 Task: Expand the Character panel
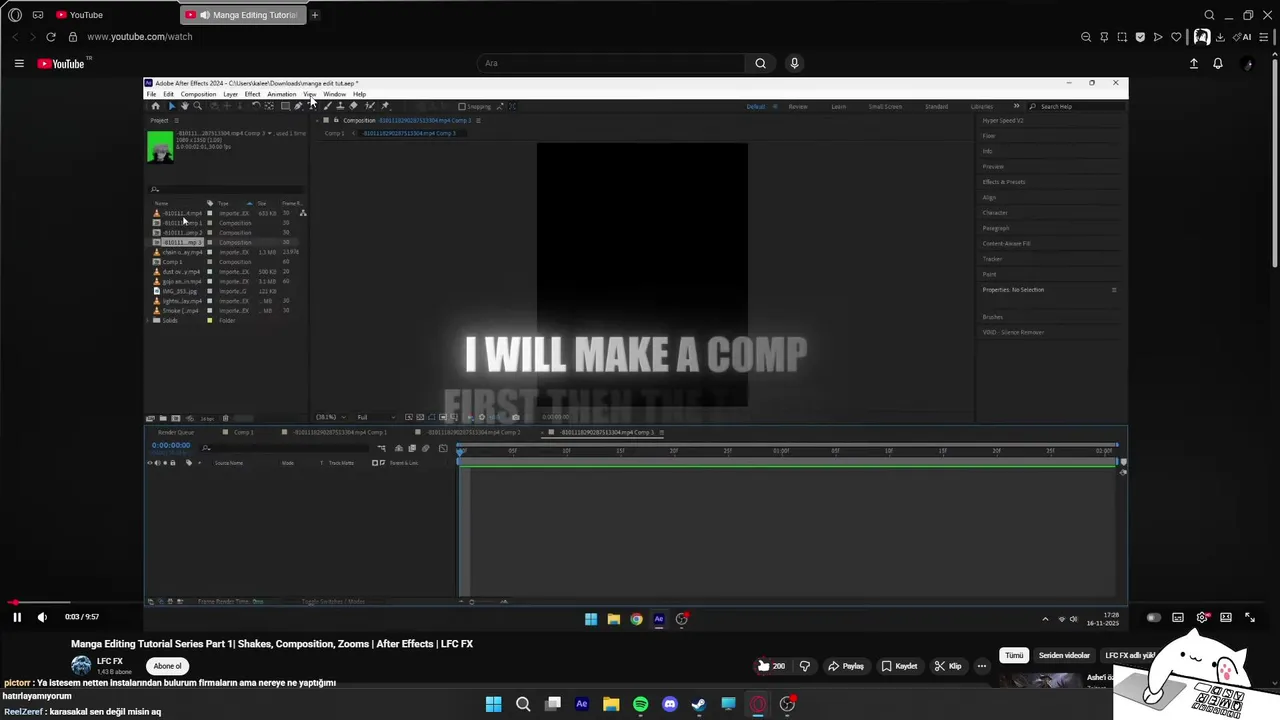[x=995, y=213]
